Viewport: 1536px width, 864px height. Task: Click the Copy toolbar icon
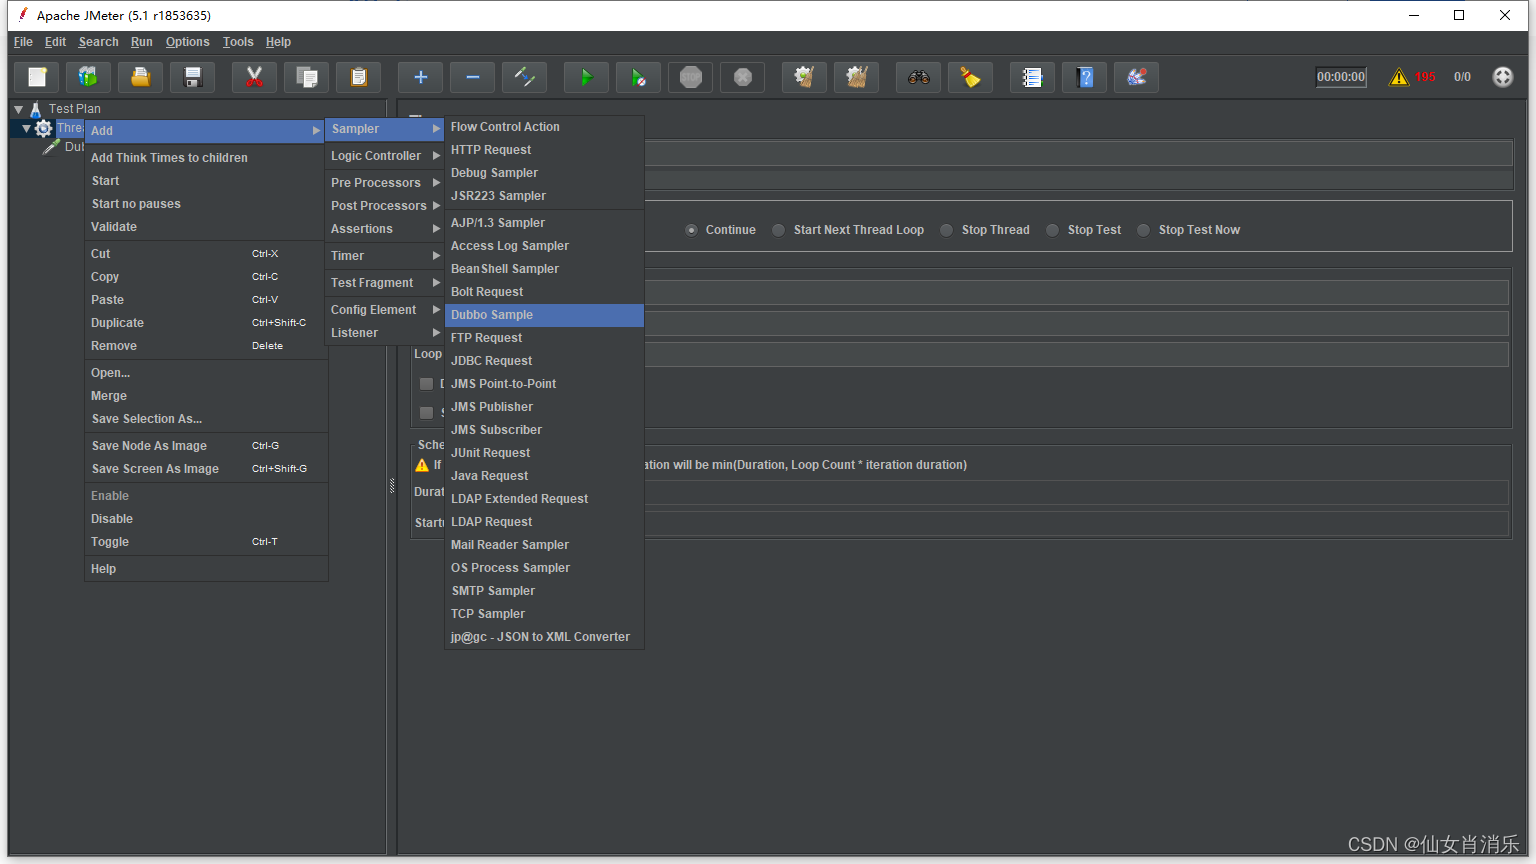(x=307, y=77)
